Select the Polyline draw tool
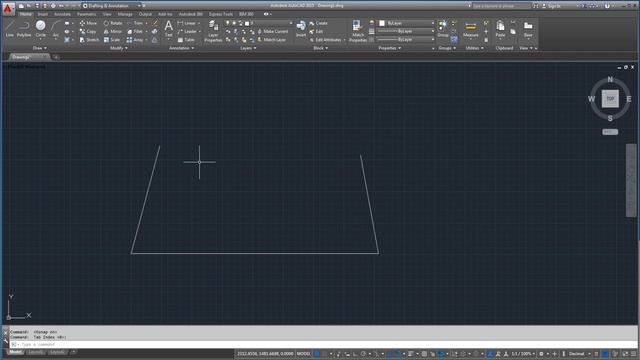 coord(24,29)
